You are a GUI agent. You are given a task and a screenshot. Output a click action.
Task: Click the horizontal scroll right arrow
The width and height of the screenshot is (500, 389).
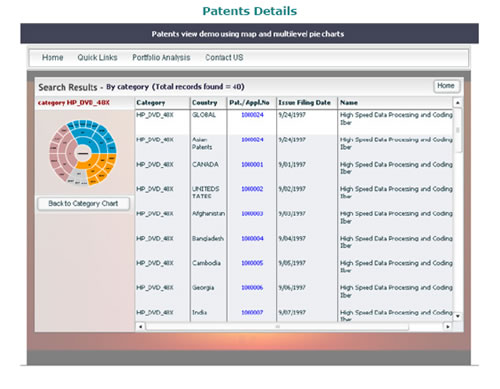pos(447,326)
